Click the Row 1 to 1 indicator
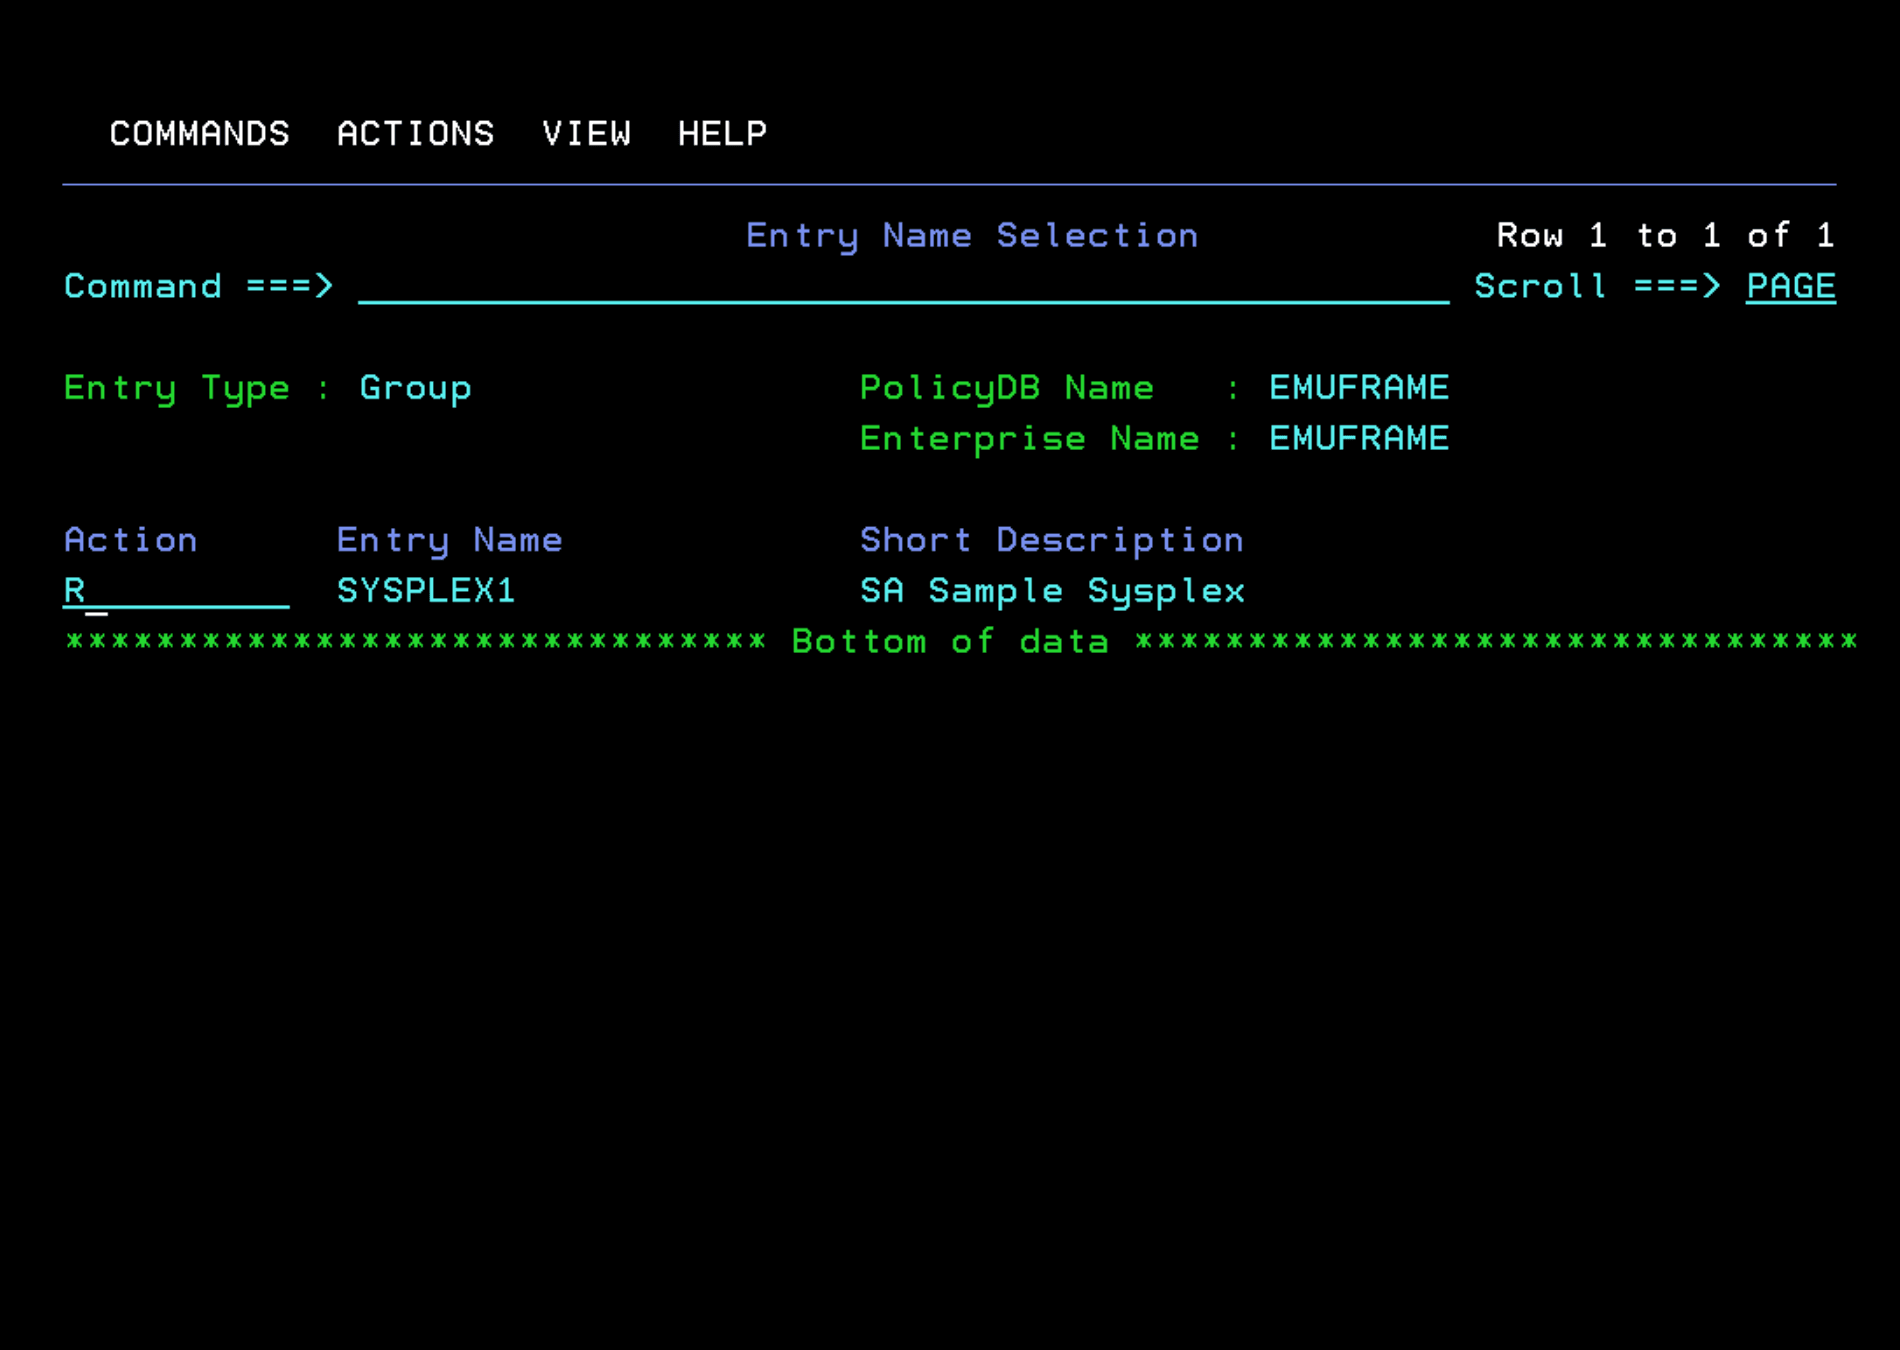The width and height of the screenshot is (1900, 1350). pyautogui.click(x=1663, y=235)
